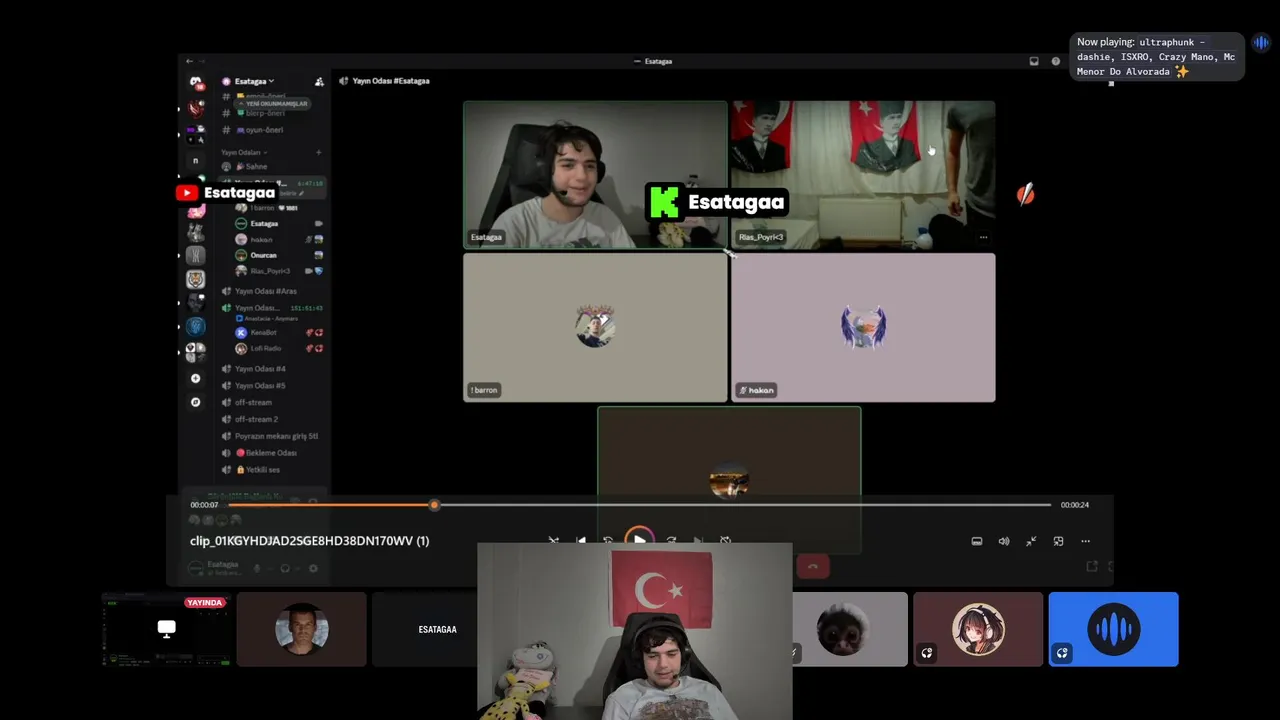Select the man avatar participant tile
This screenshot has width=1280, height=720.
[x=302, y=629]
